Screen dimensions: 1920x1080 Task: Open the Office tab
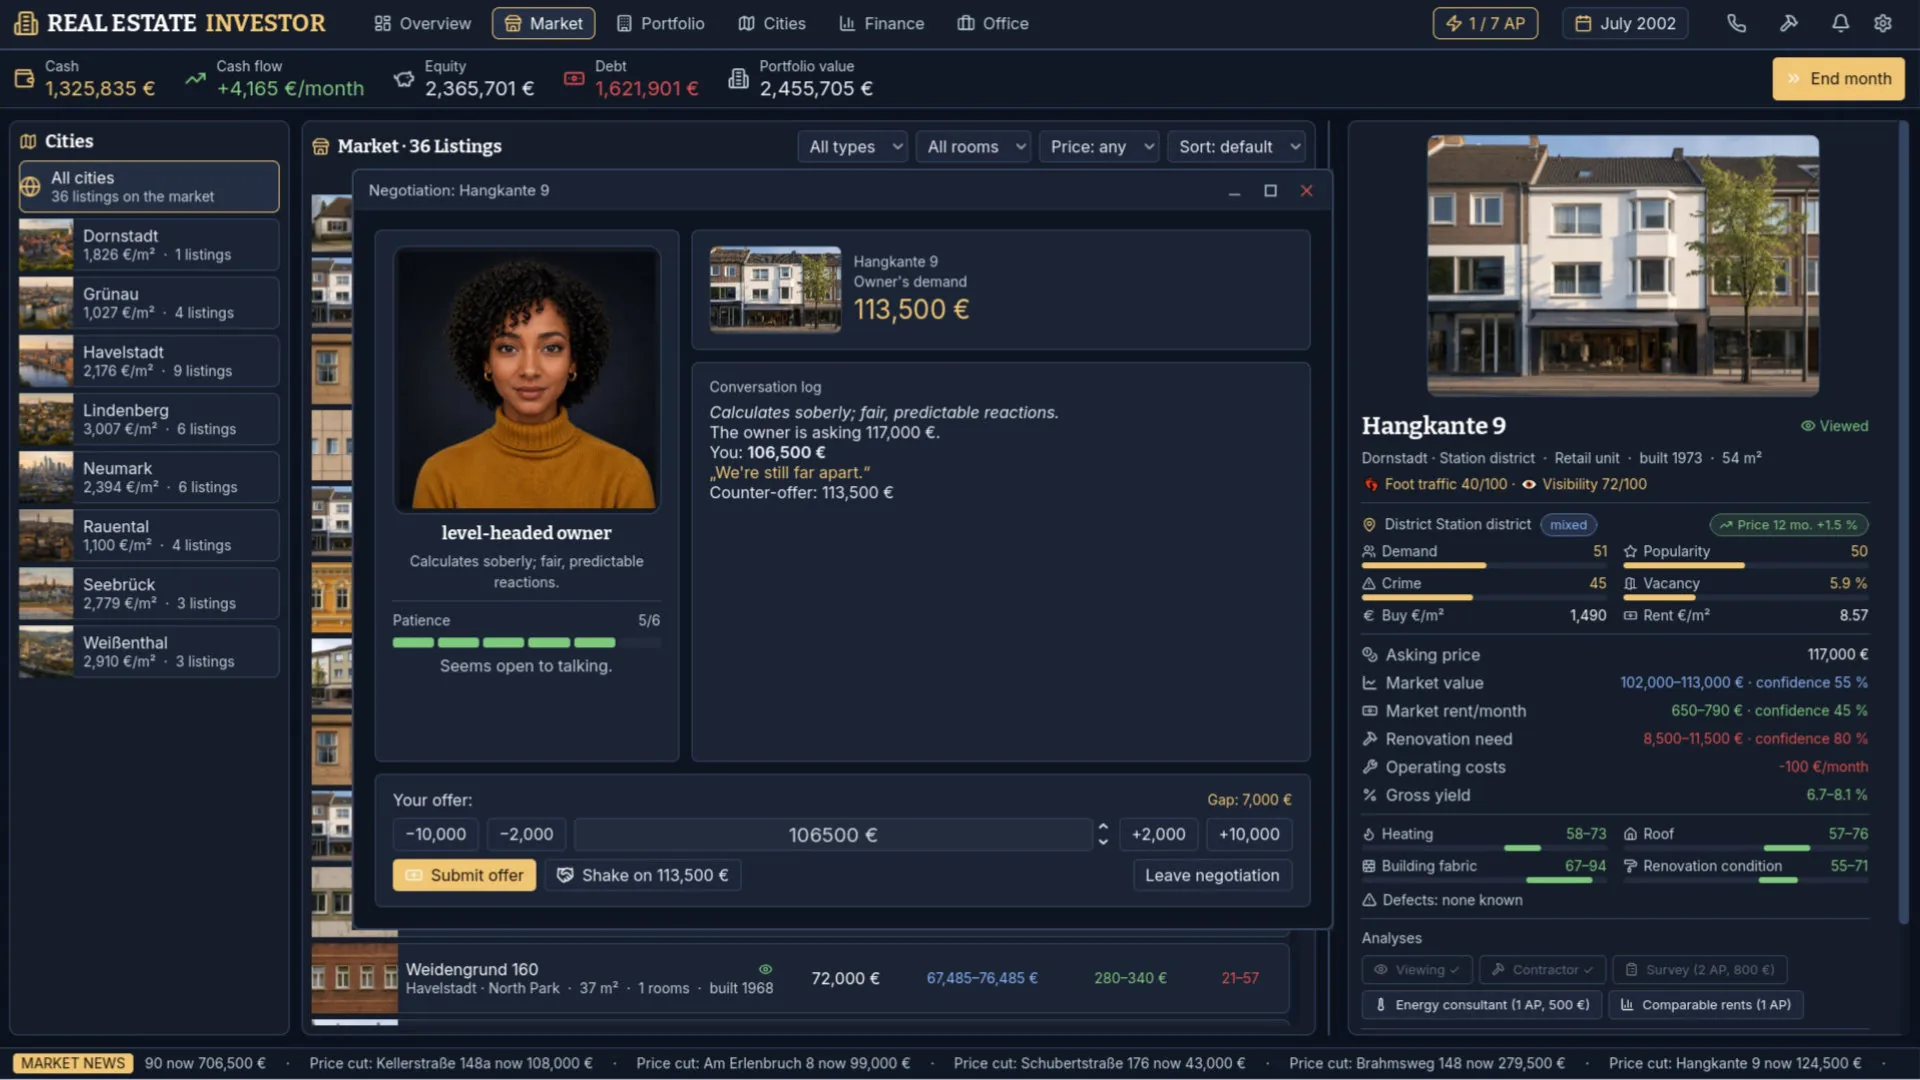tap(992, 23)
